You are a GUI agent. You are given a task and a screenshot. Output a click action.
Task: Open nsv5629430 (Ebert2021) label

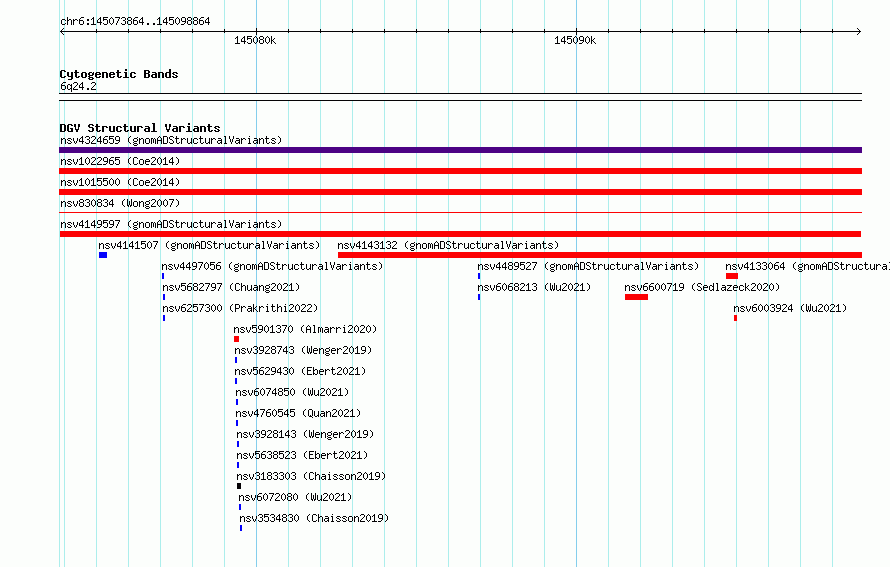tap(300, 371)
